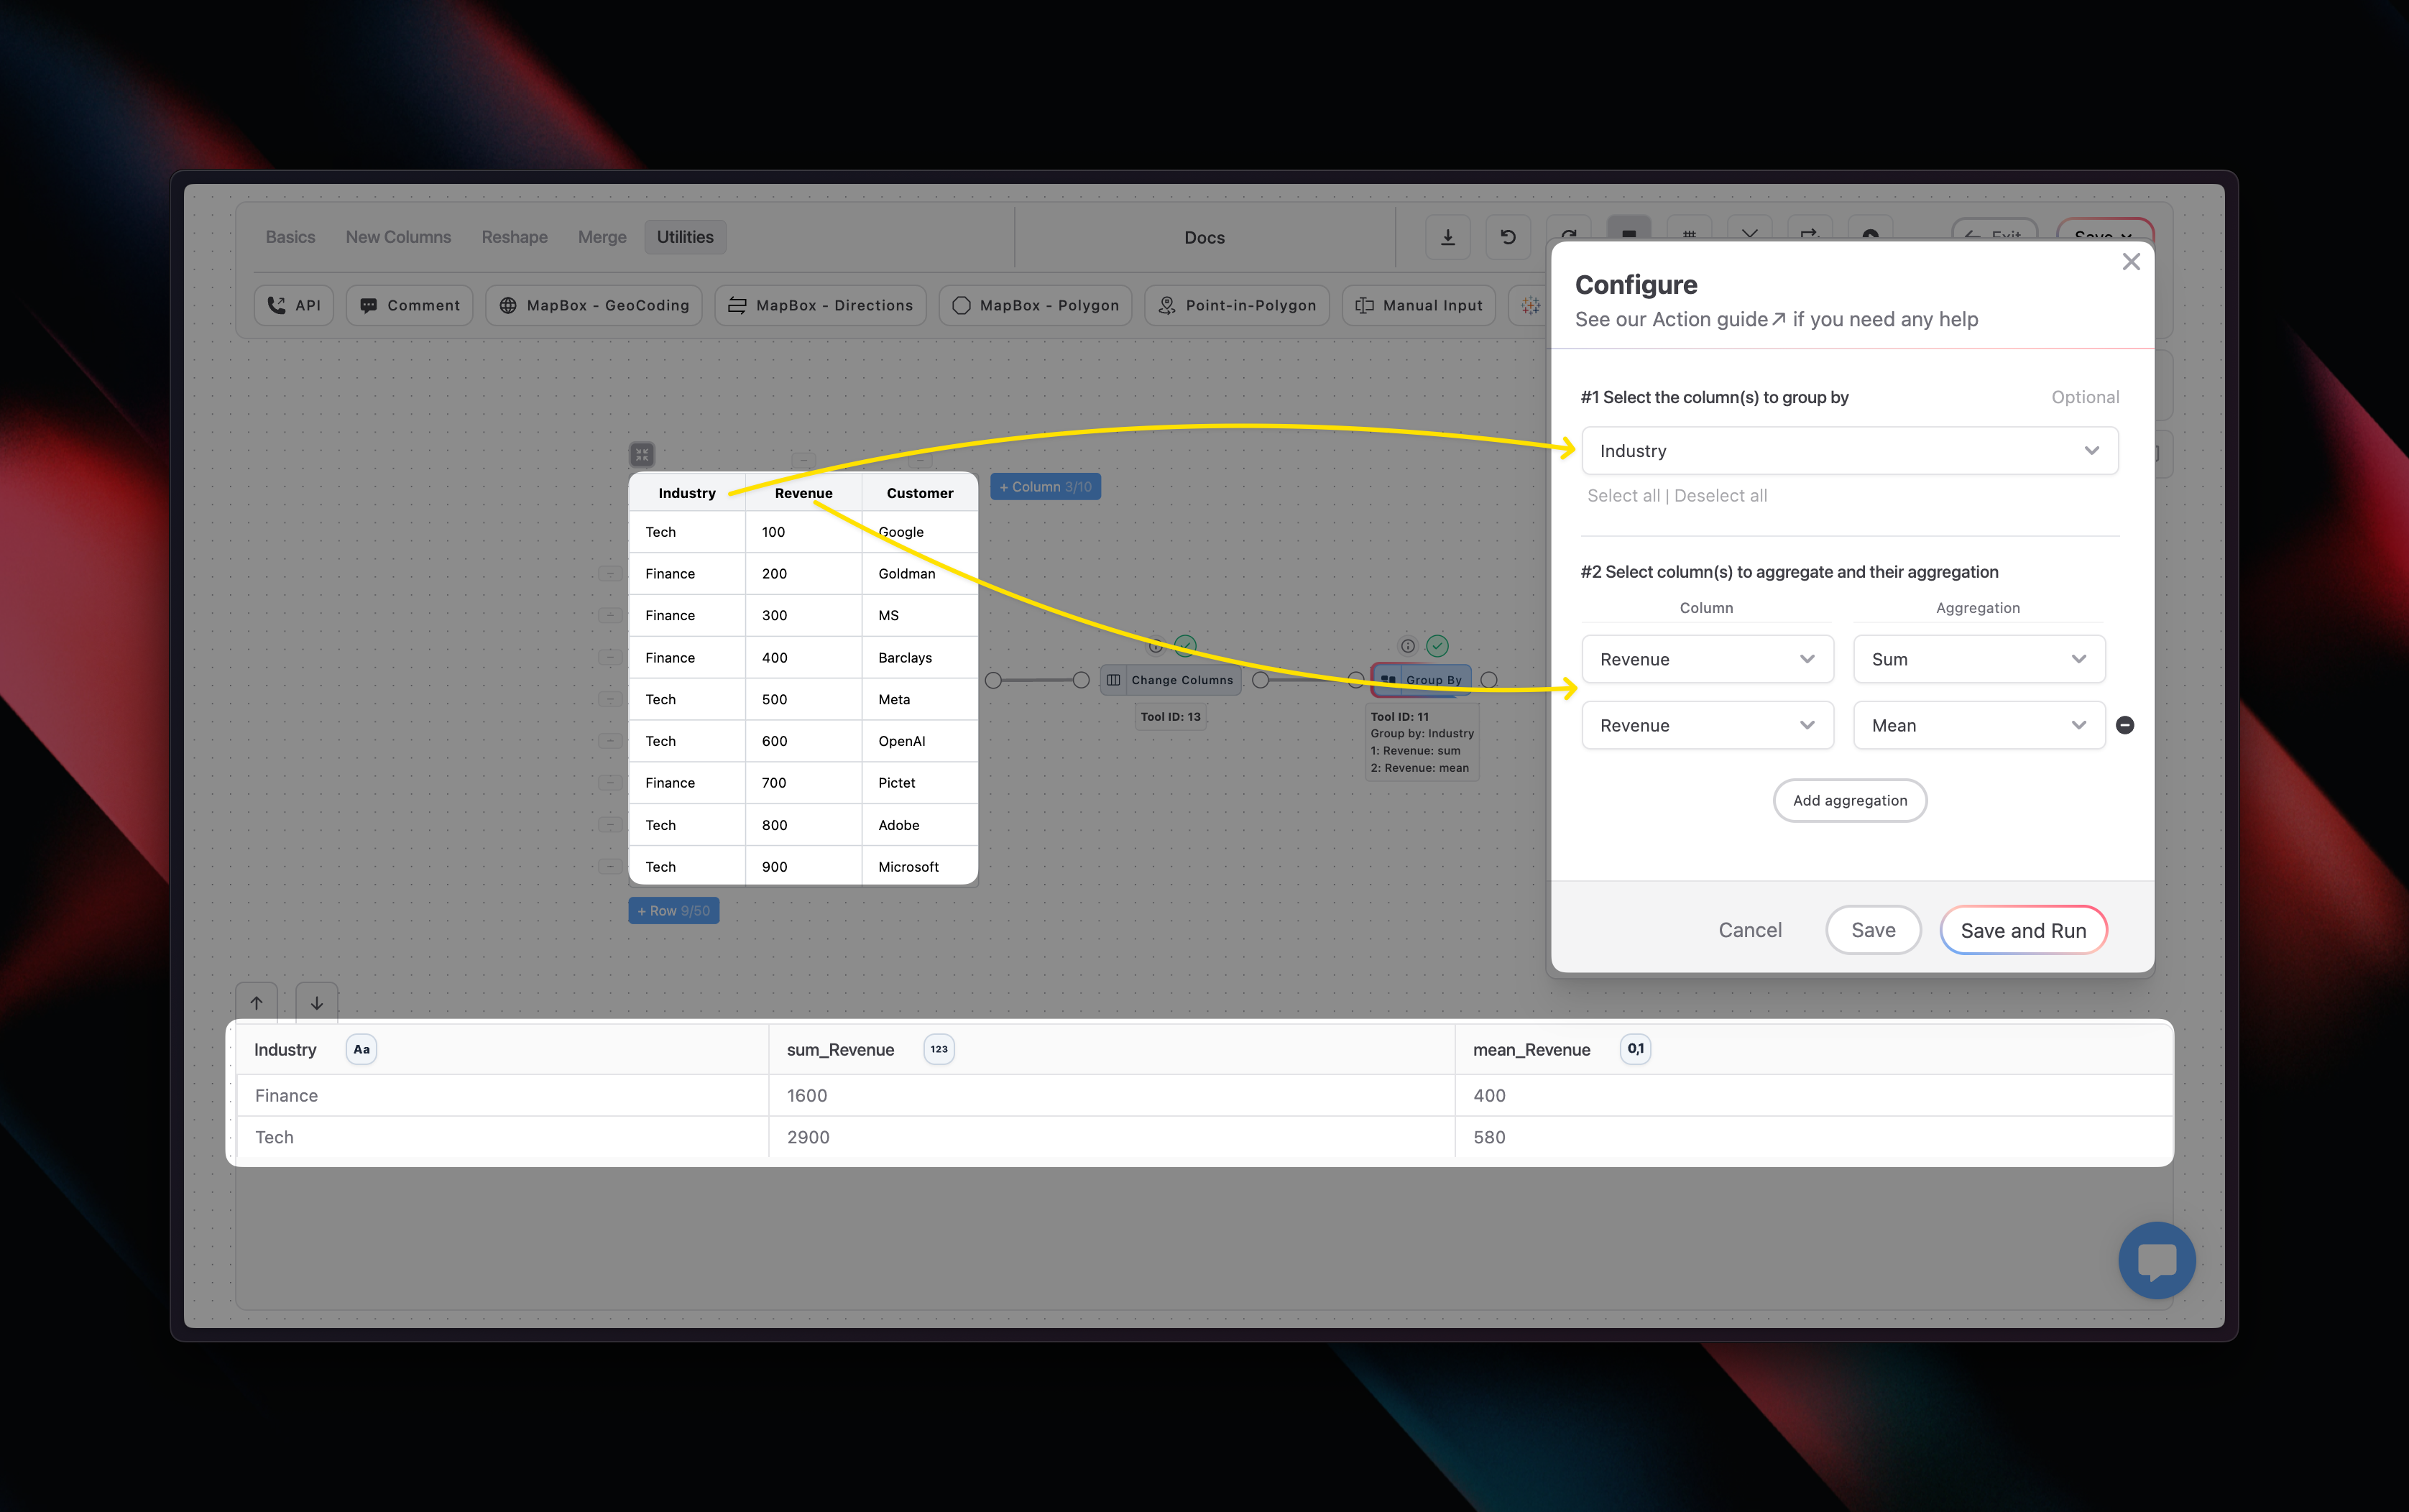This screenshot has height=1512, width=2409.
Task: Select the Point-in-Polygon tool
Action: tap(1236, 305)
